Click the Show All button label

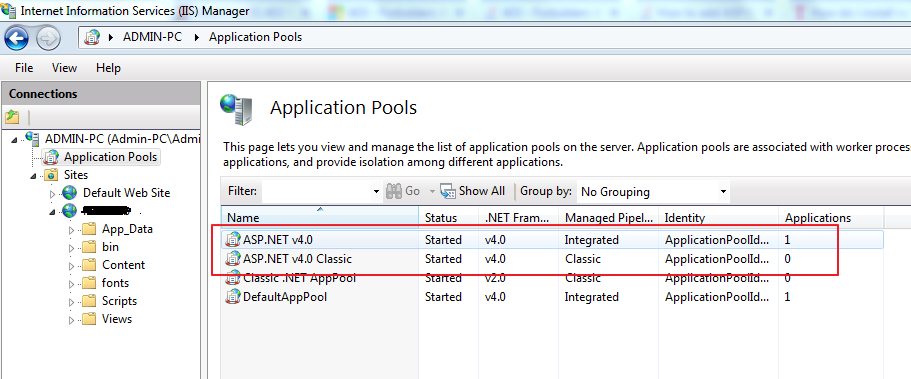[x=482, y=191]
